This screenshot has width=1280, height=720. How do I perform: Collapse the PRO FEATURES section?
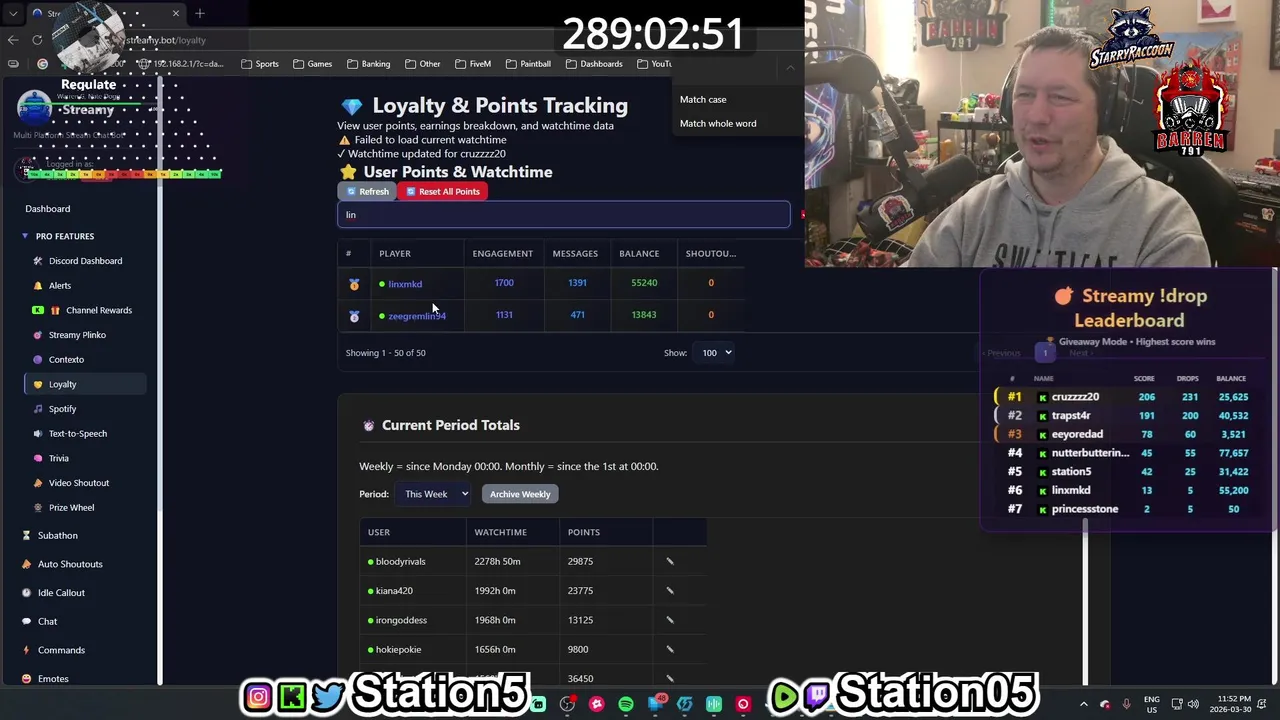[58, 236]
